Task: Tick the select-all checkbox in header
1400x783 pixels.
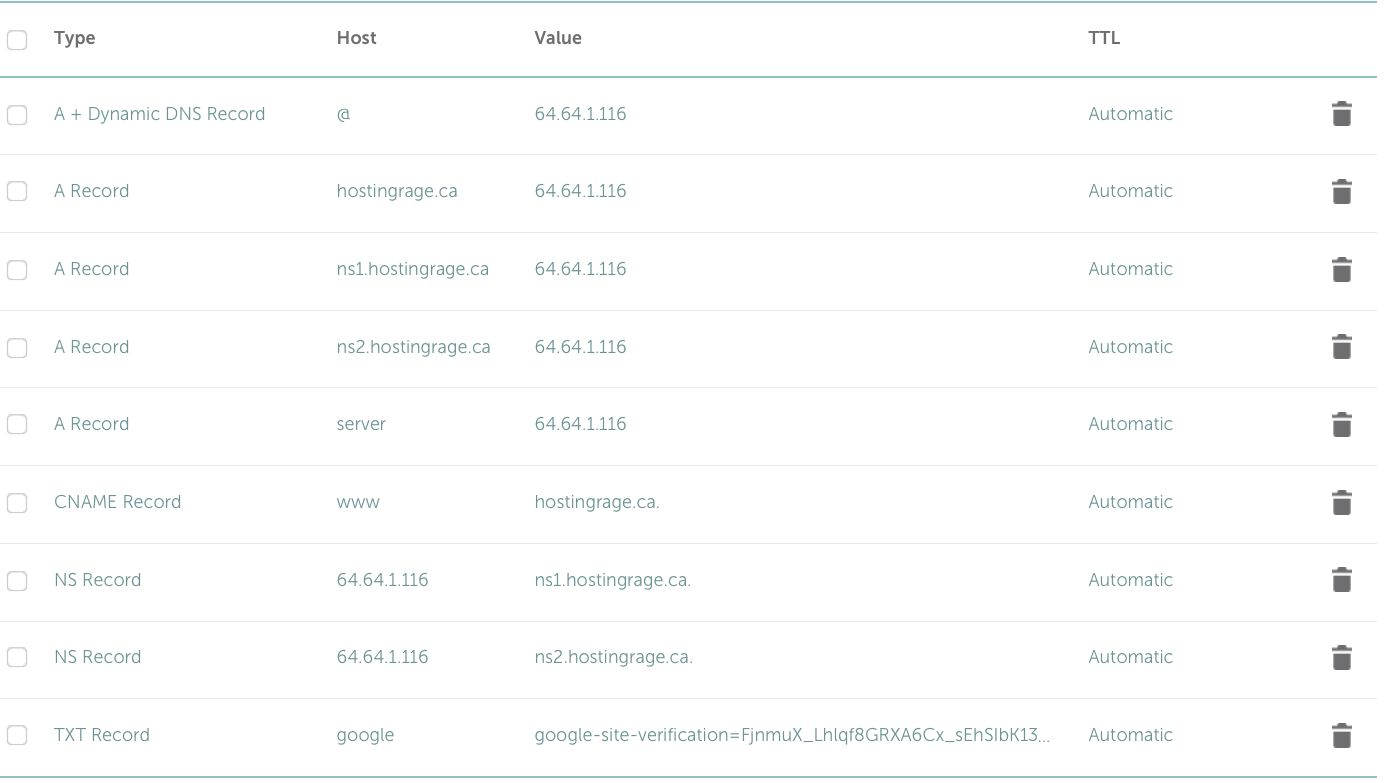Action: (17, 40)
